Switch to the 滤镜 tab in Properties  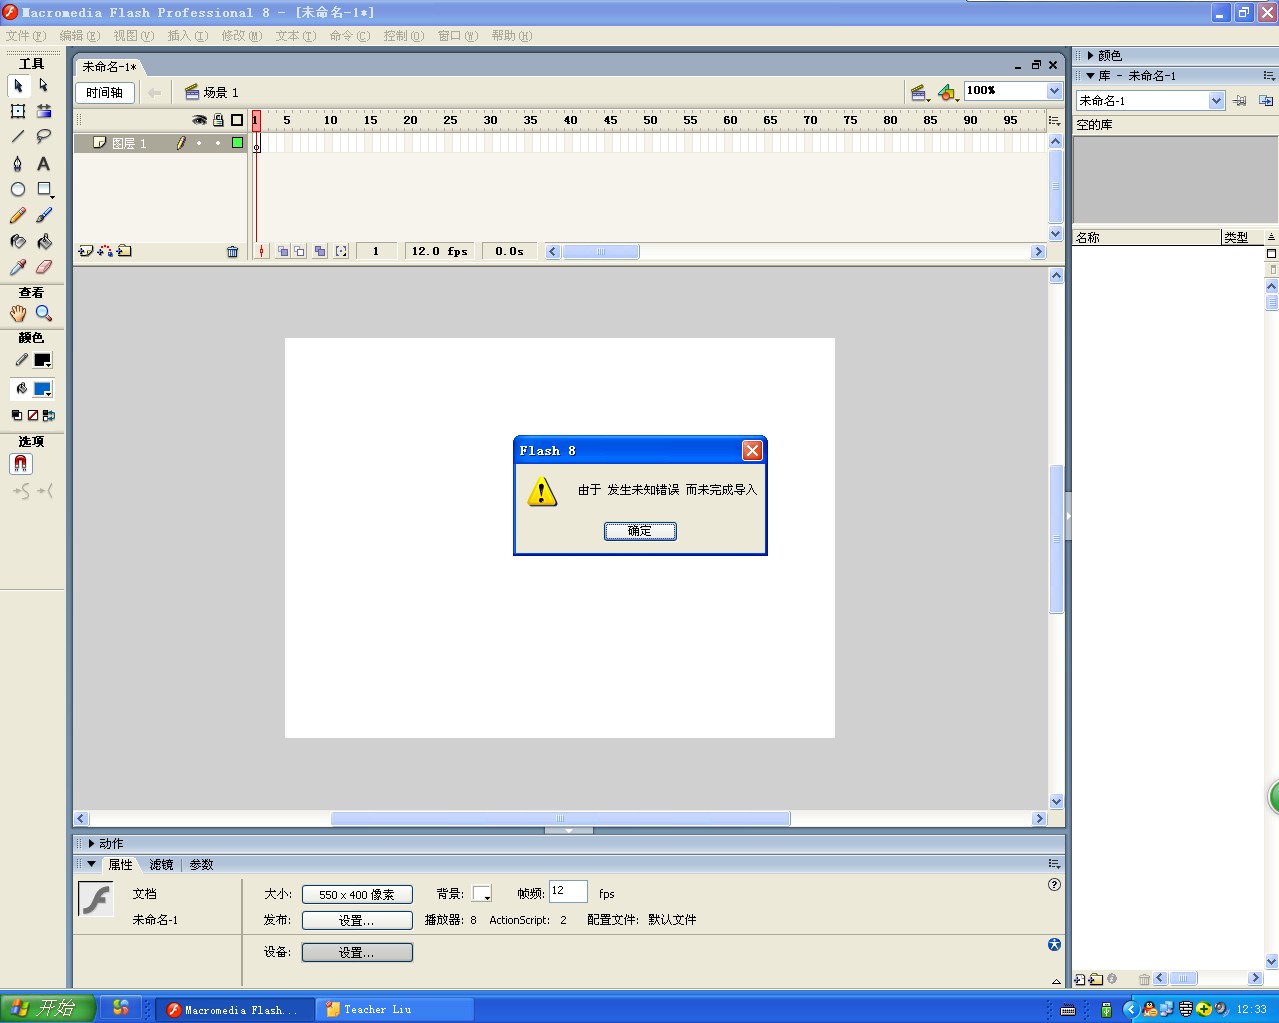(160, 864)
